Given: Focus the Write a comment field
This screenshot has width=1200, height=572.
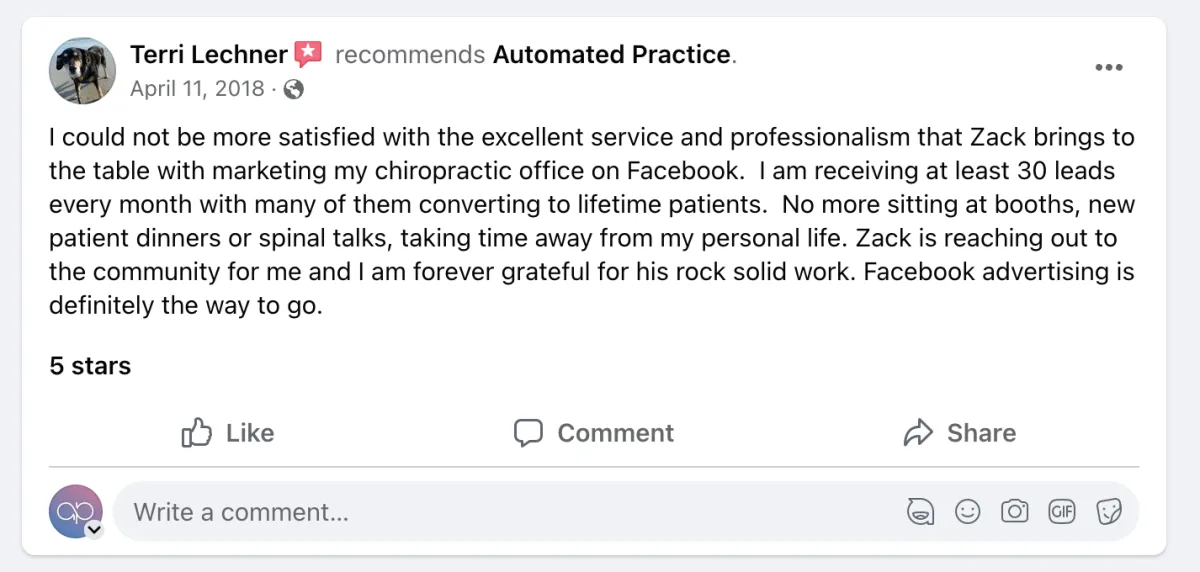Looking at the screenshot, I should [500, 512].
